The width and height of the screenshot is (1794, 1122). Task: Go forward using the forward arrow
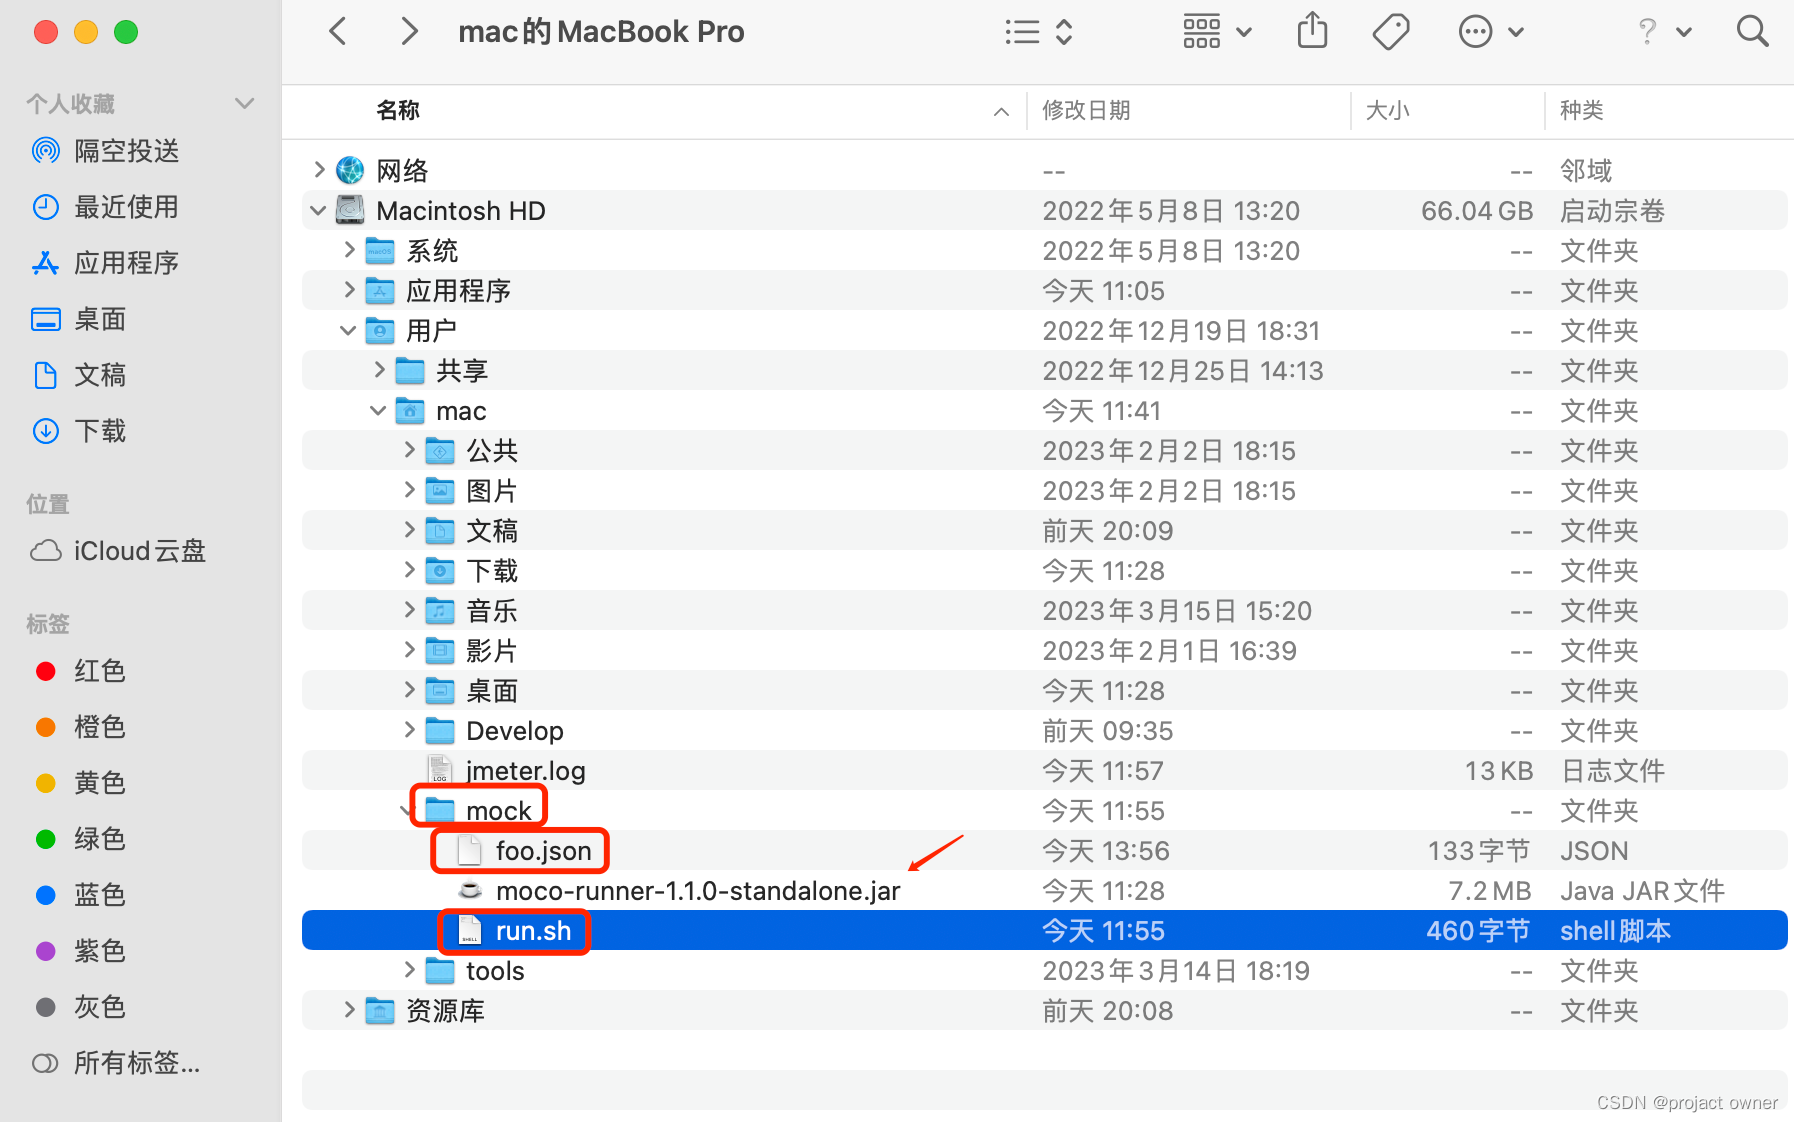(409, 31)
